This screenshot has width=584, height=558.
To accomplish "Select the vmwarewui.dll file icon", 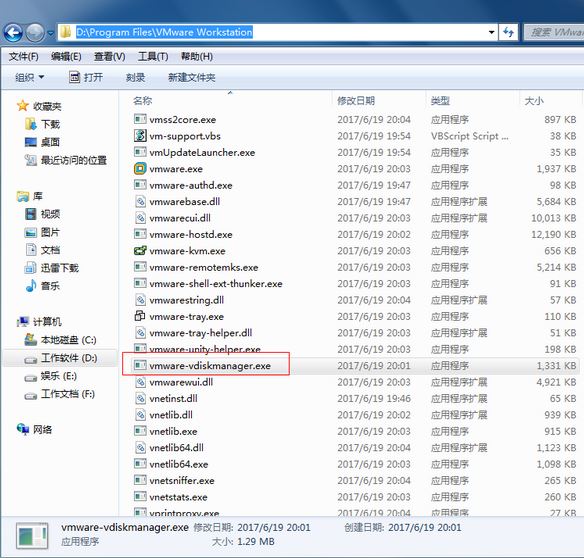I will (140, 382).
